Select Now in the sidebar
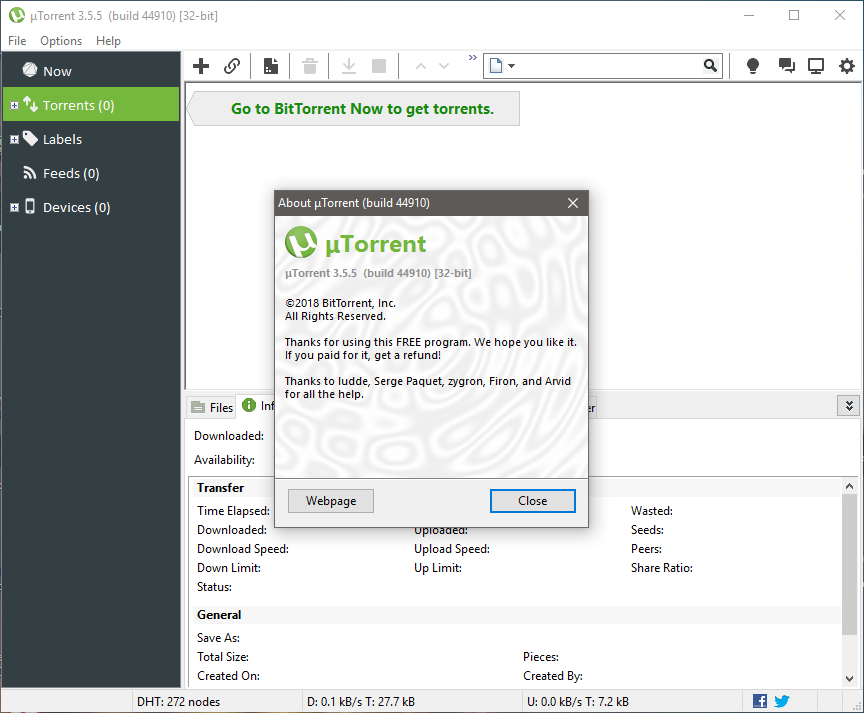The height and width of the screenshot is (713, 864). pyautogui.click(x=91, y=71)
